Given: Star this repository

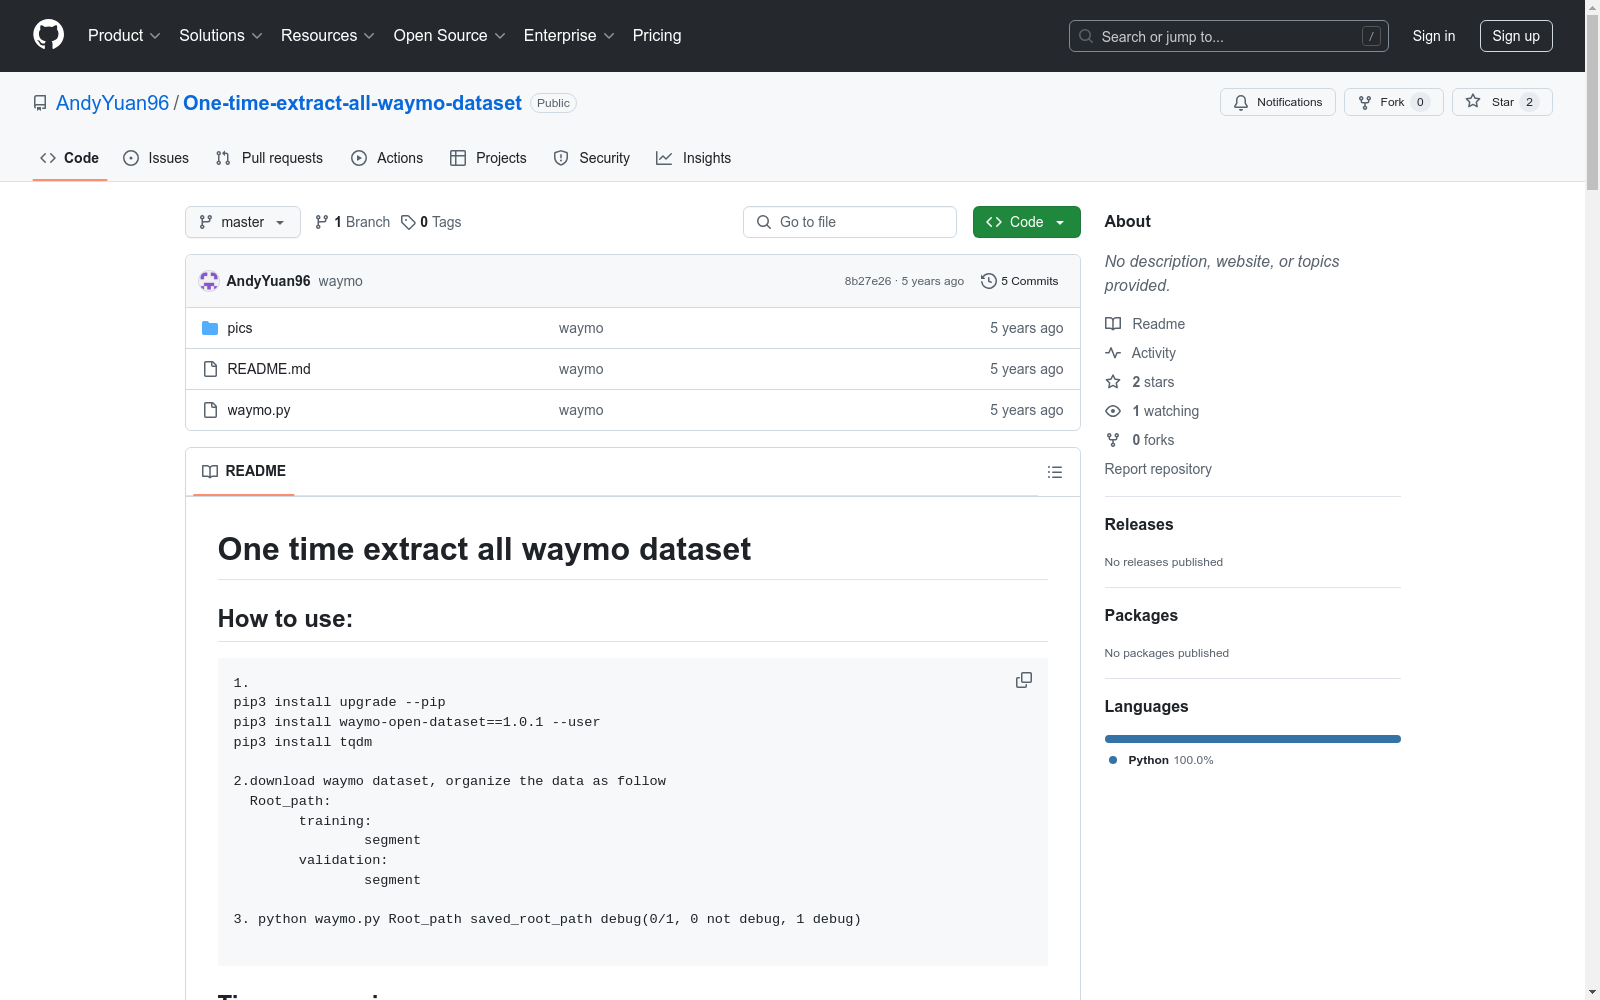Looking at the screenshot, I should (x=1502, y=102).
